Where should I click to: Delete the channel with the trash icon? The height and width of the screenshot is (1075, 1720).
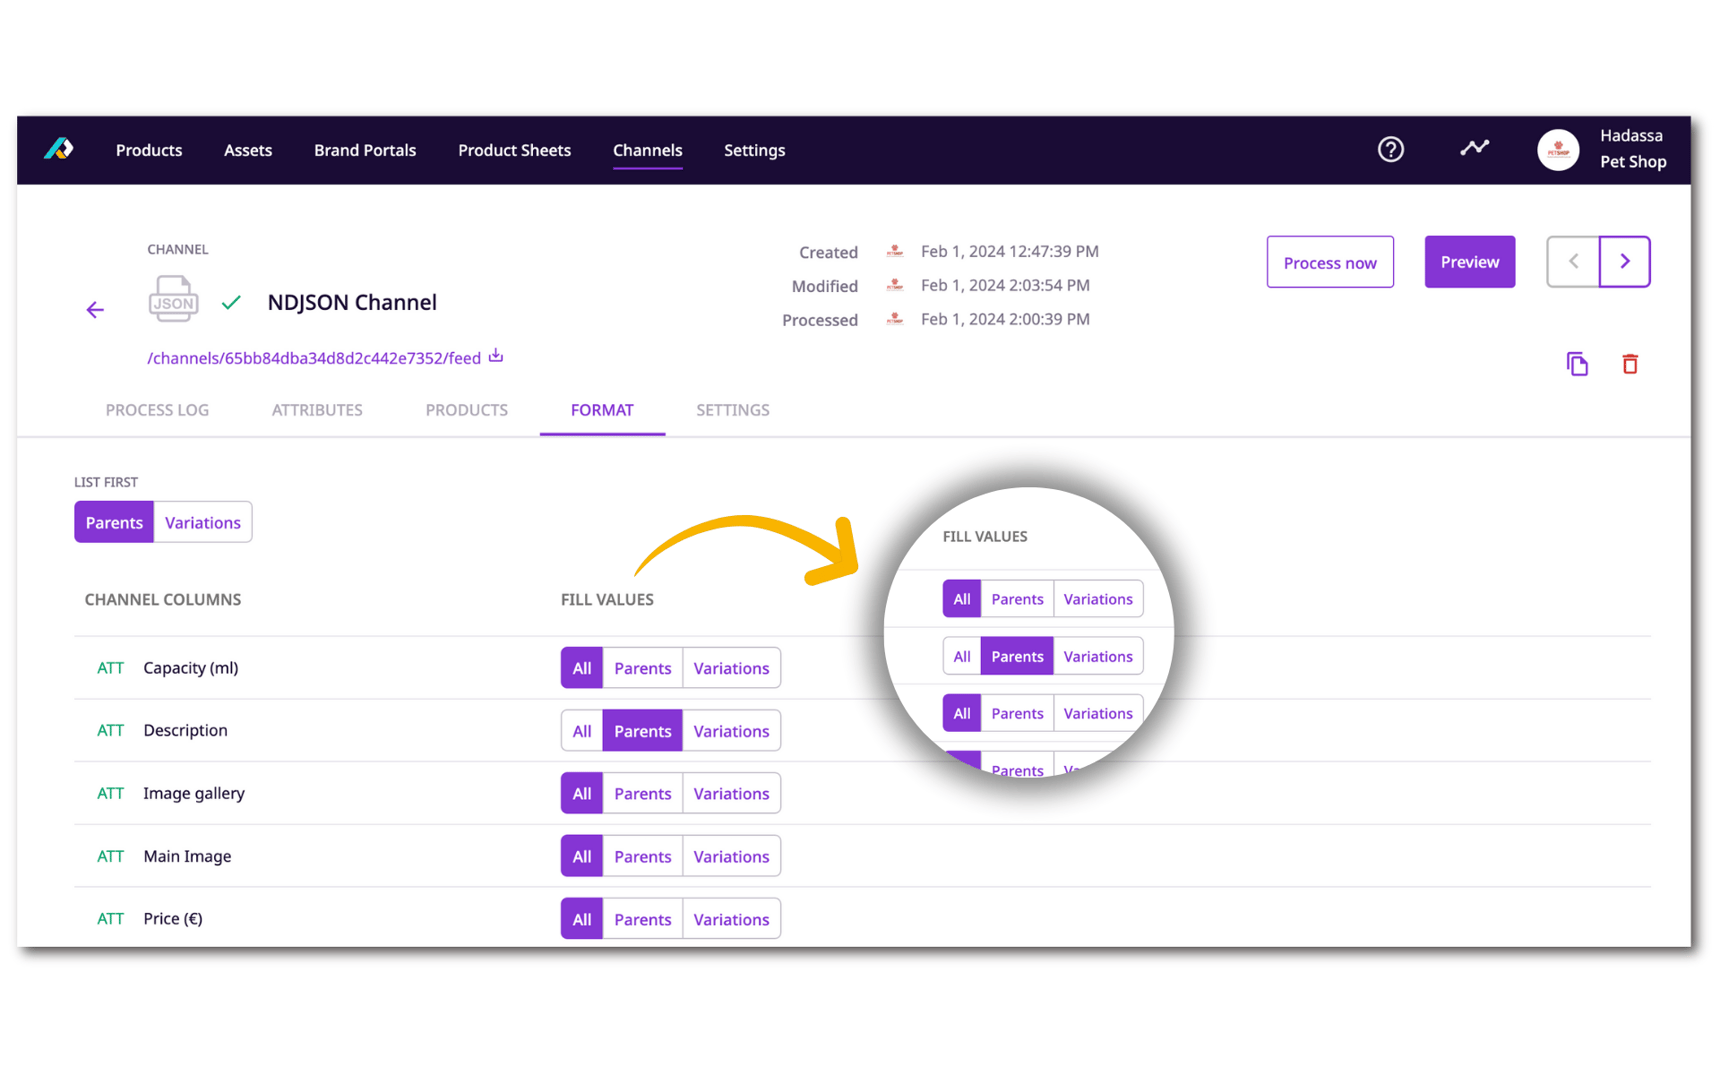1630,364
